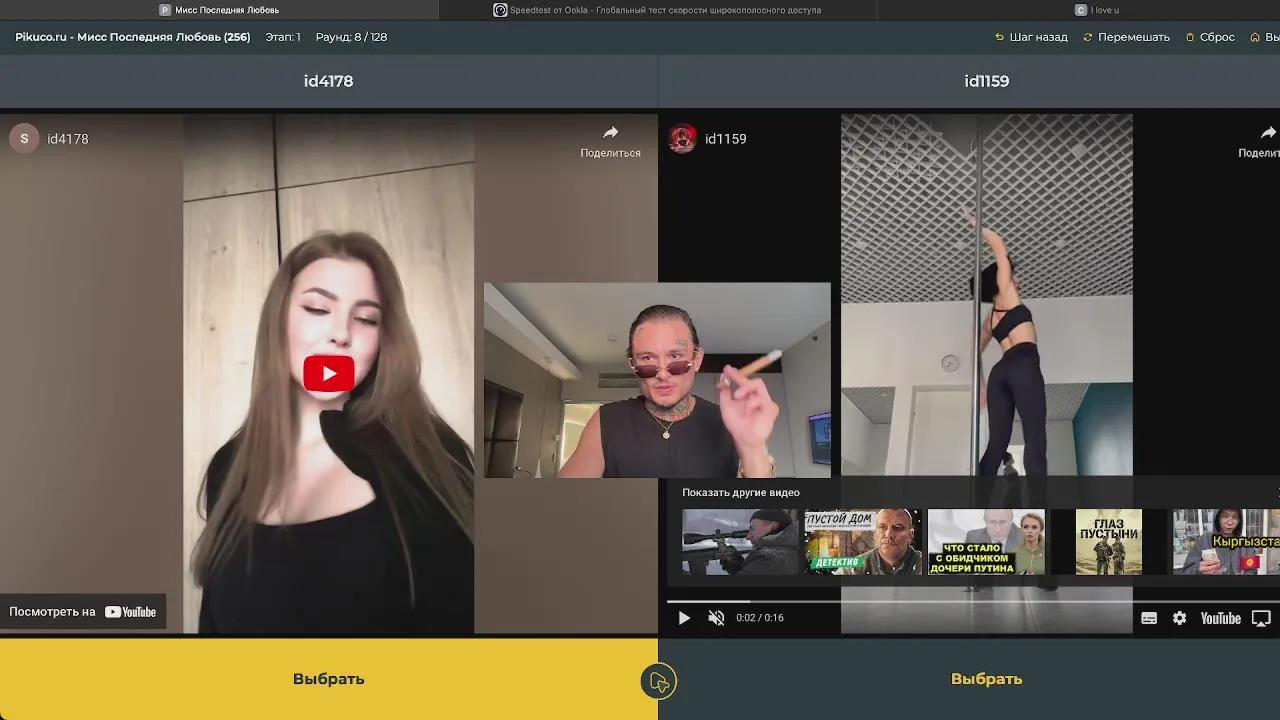Viewport: 1280px width, 720px height.
Task: Unmute the right video's speaker icon
Action: pos(716,618)
